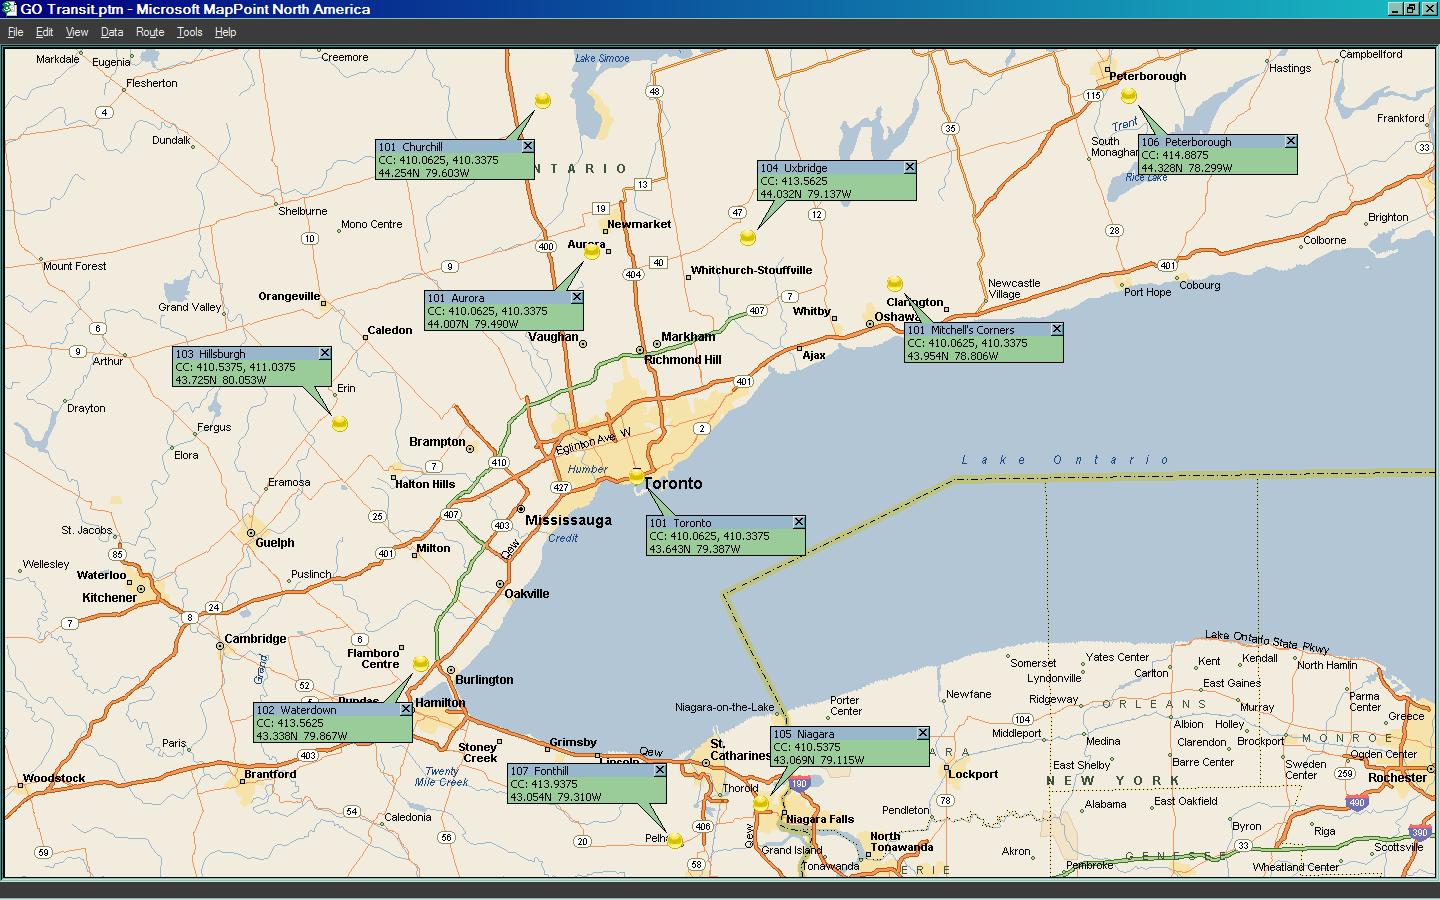The image size is (1440, 900).
Task: Select the Waterdown pushpin near Hamilton
Action: [420, 662]
